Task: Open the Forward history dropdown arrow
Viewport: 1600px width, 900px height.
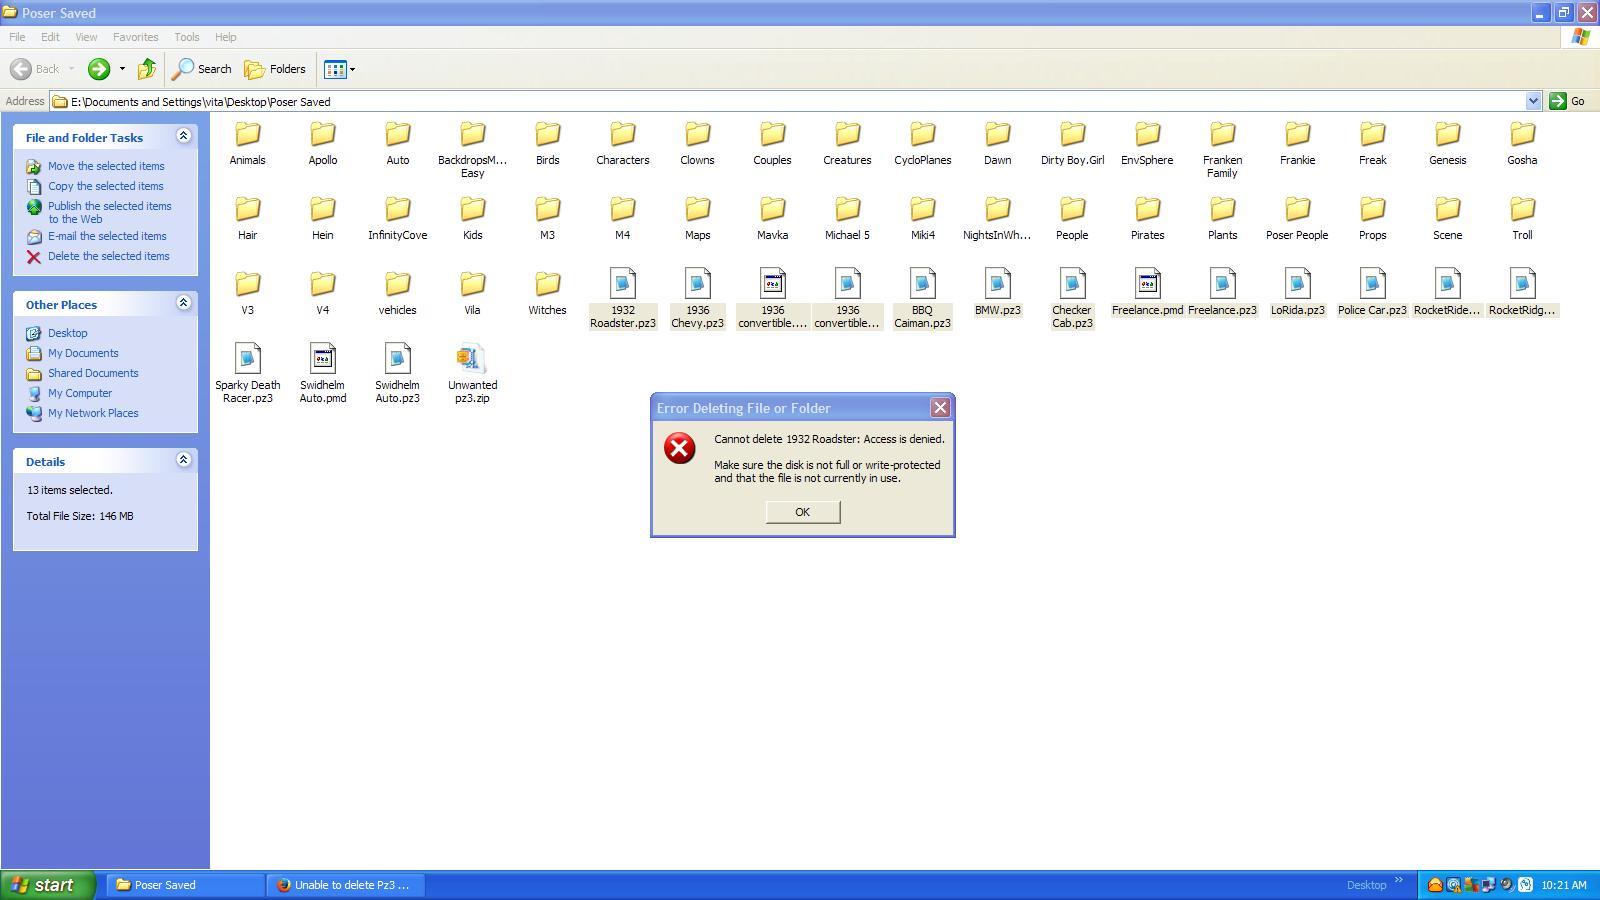Action: [122, 69]
